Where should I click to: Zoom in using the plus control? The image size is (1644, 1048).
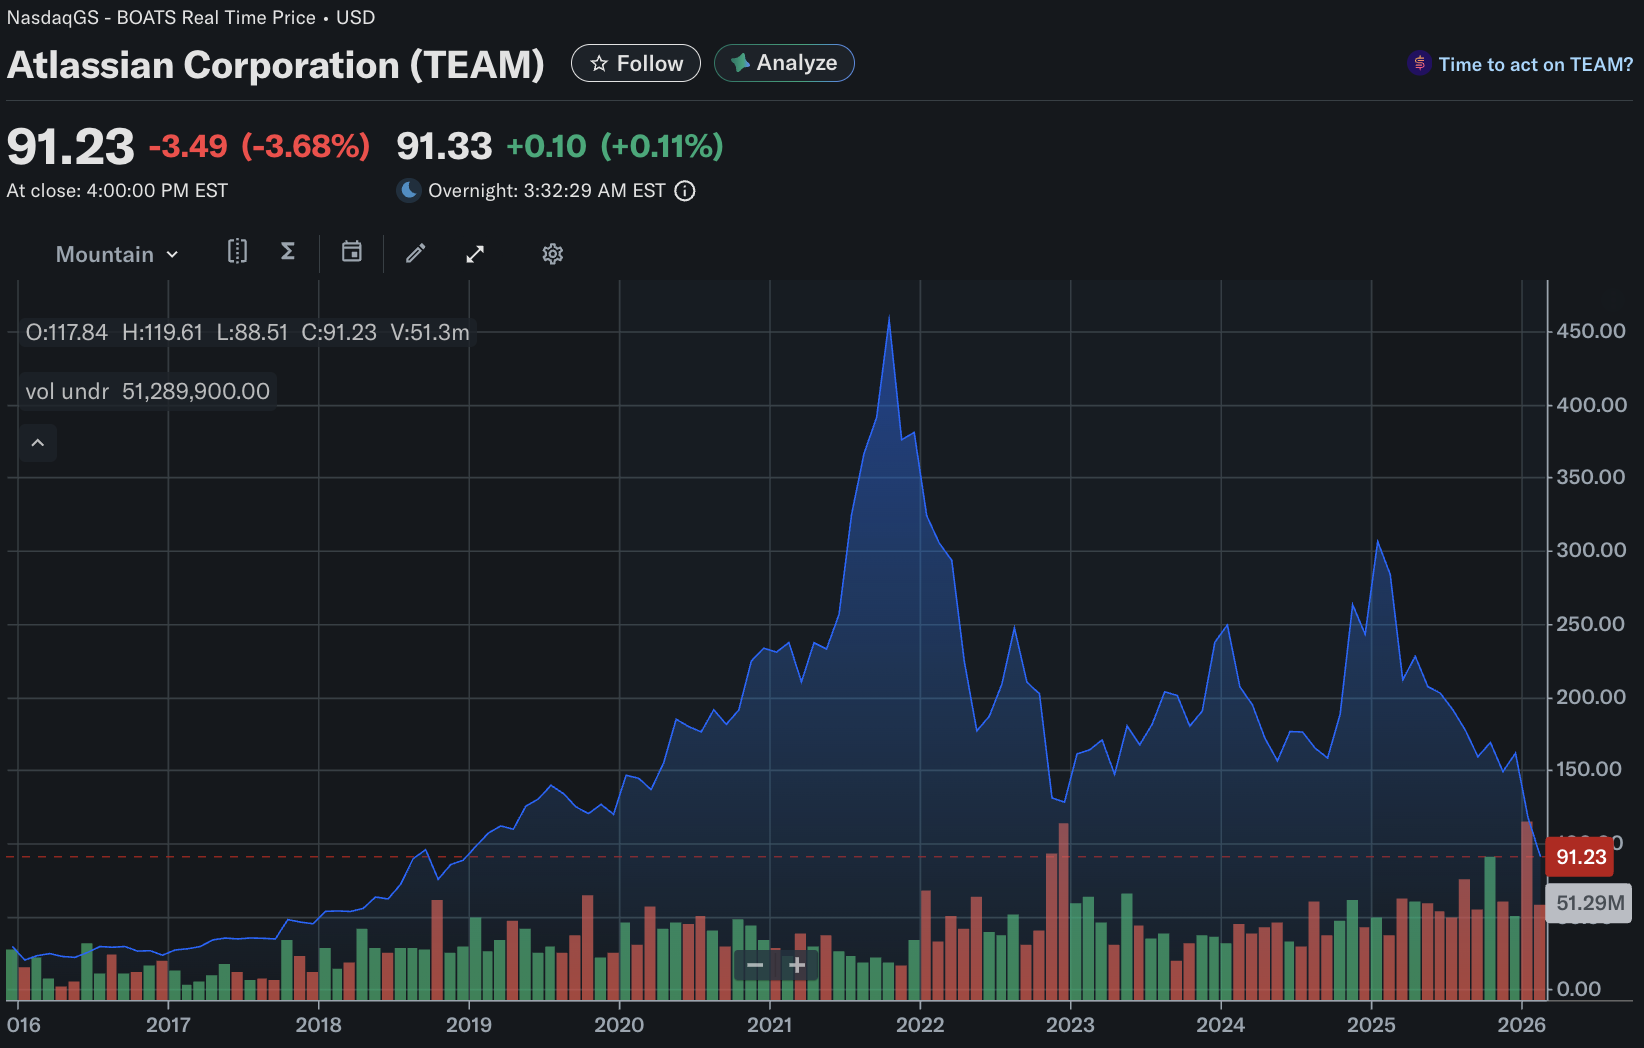tap(797, 965)
